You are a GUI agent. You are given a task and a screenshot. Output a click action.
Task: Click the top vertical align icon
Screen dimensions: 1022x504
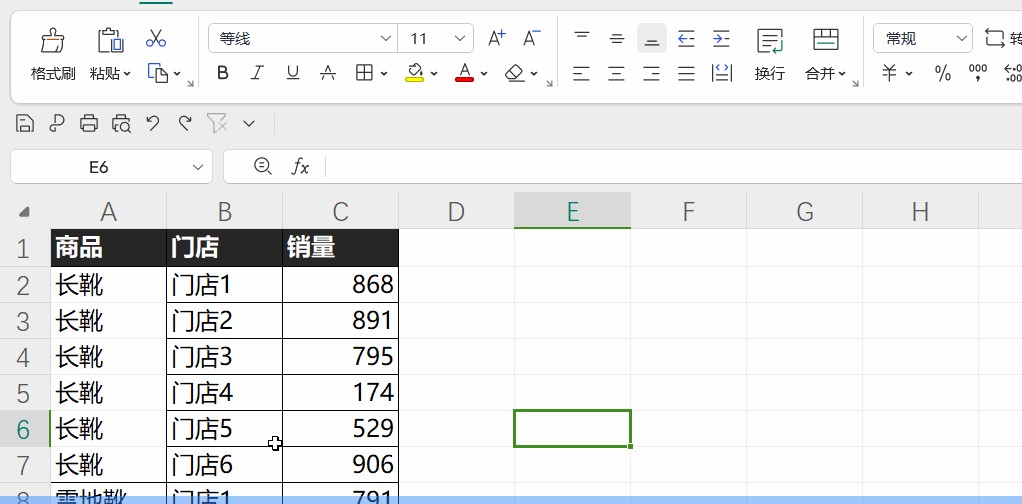581,38
